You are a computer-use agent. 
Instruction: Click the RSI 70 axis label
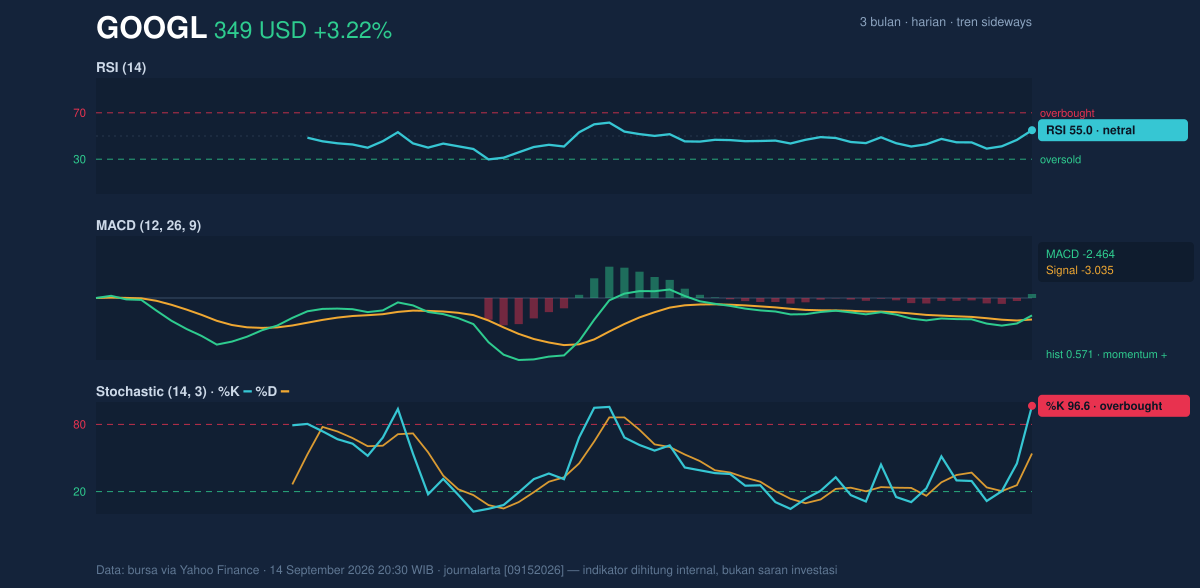coord(79,113)
